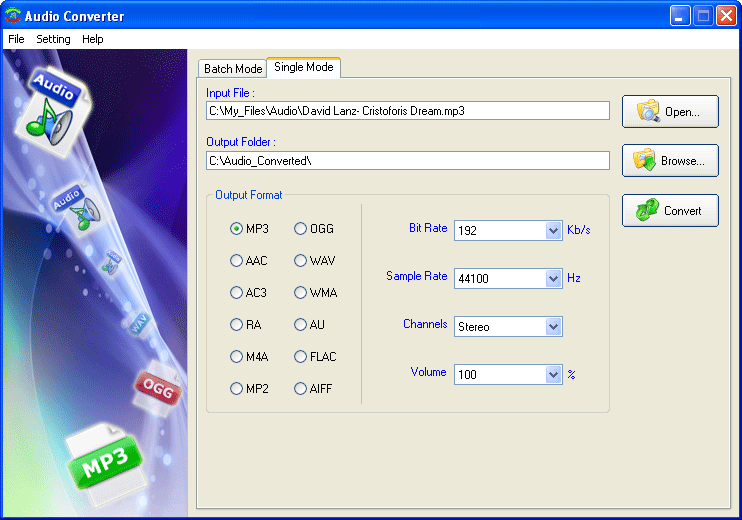Click the 'Input File :' label
This screenshot has width=742, height=520.
230,93
